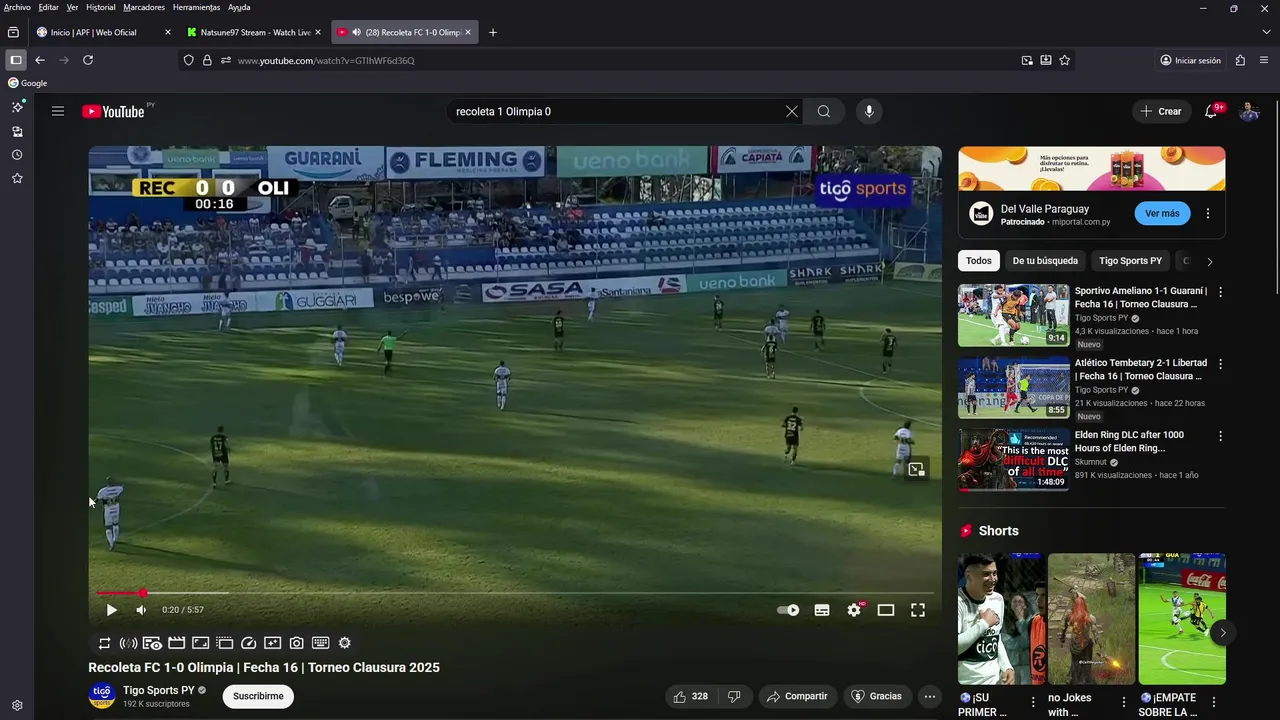Dislike the video
The width and height of the screenshot is (1280, 720).
pos(734,696)
